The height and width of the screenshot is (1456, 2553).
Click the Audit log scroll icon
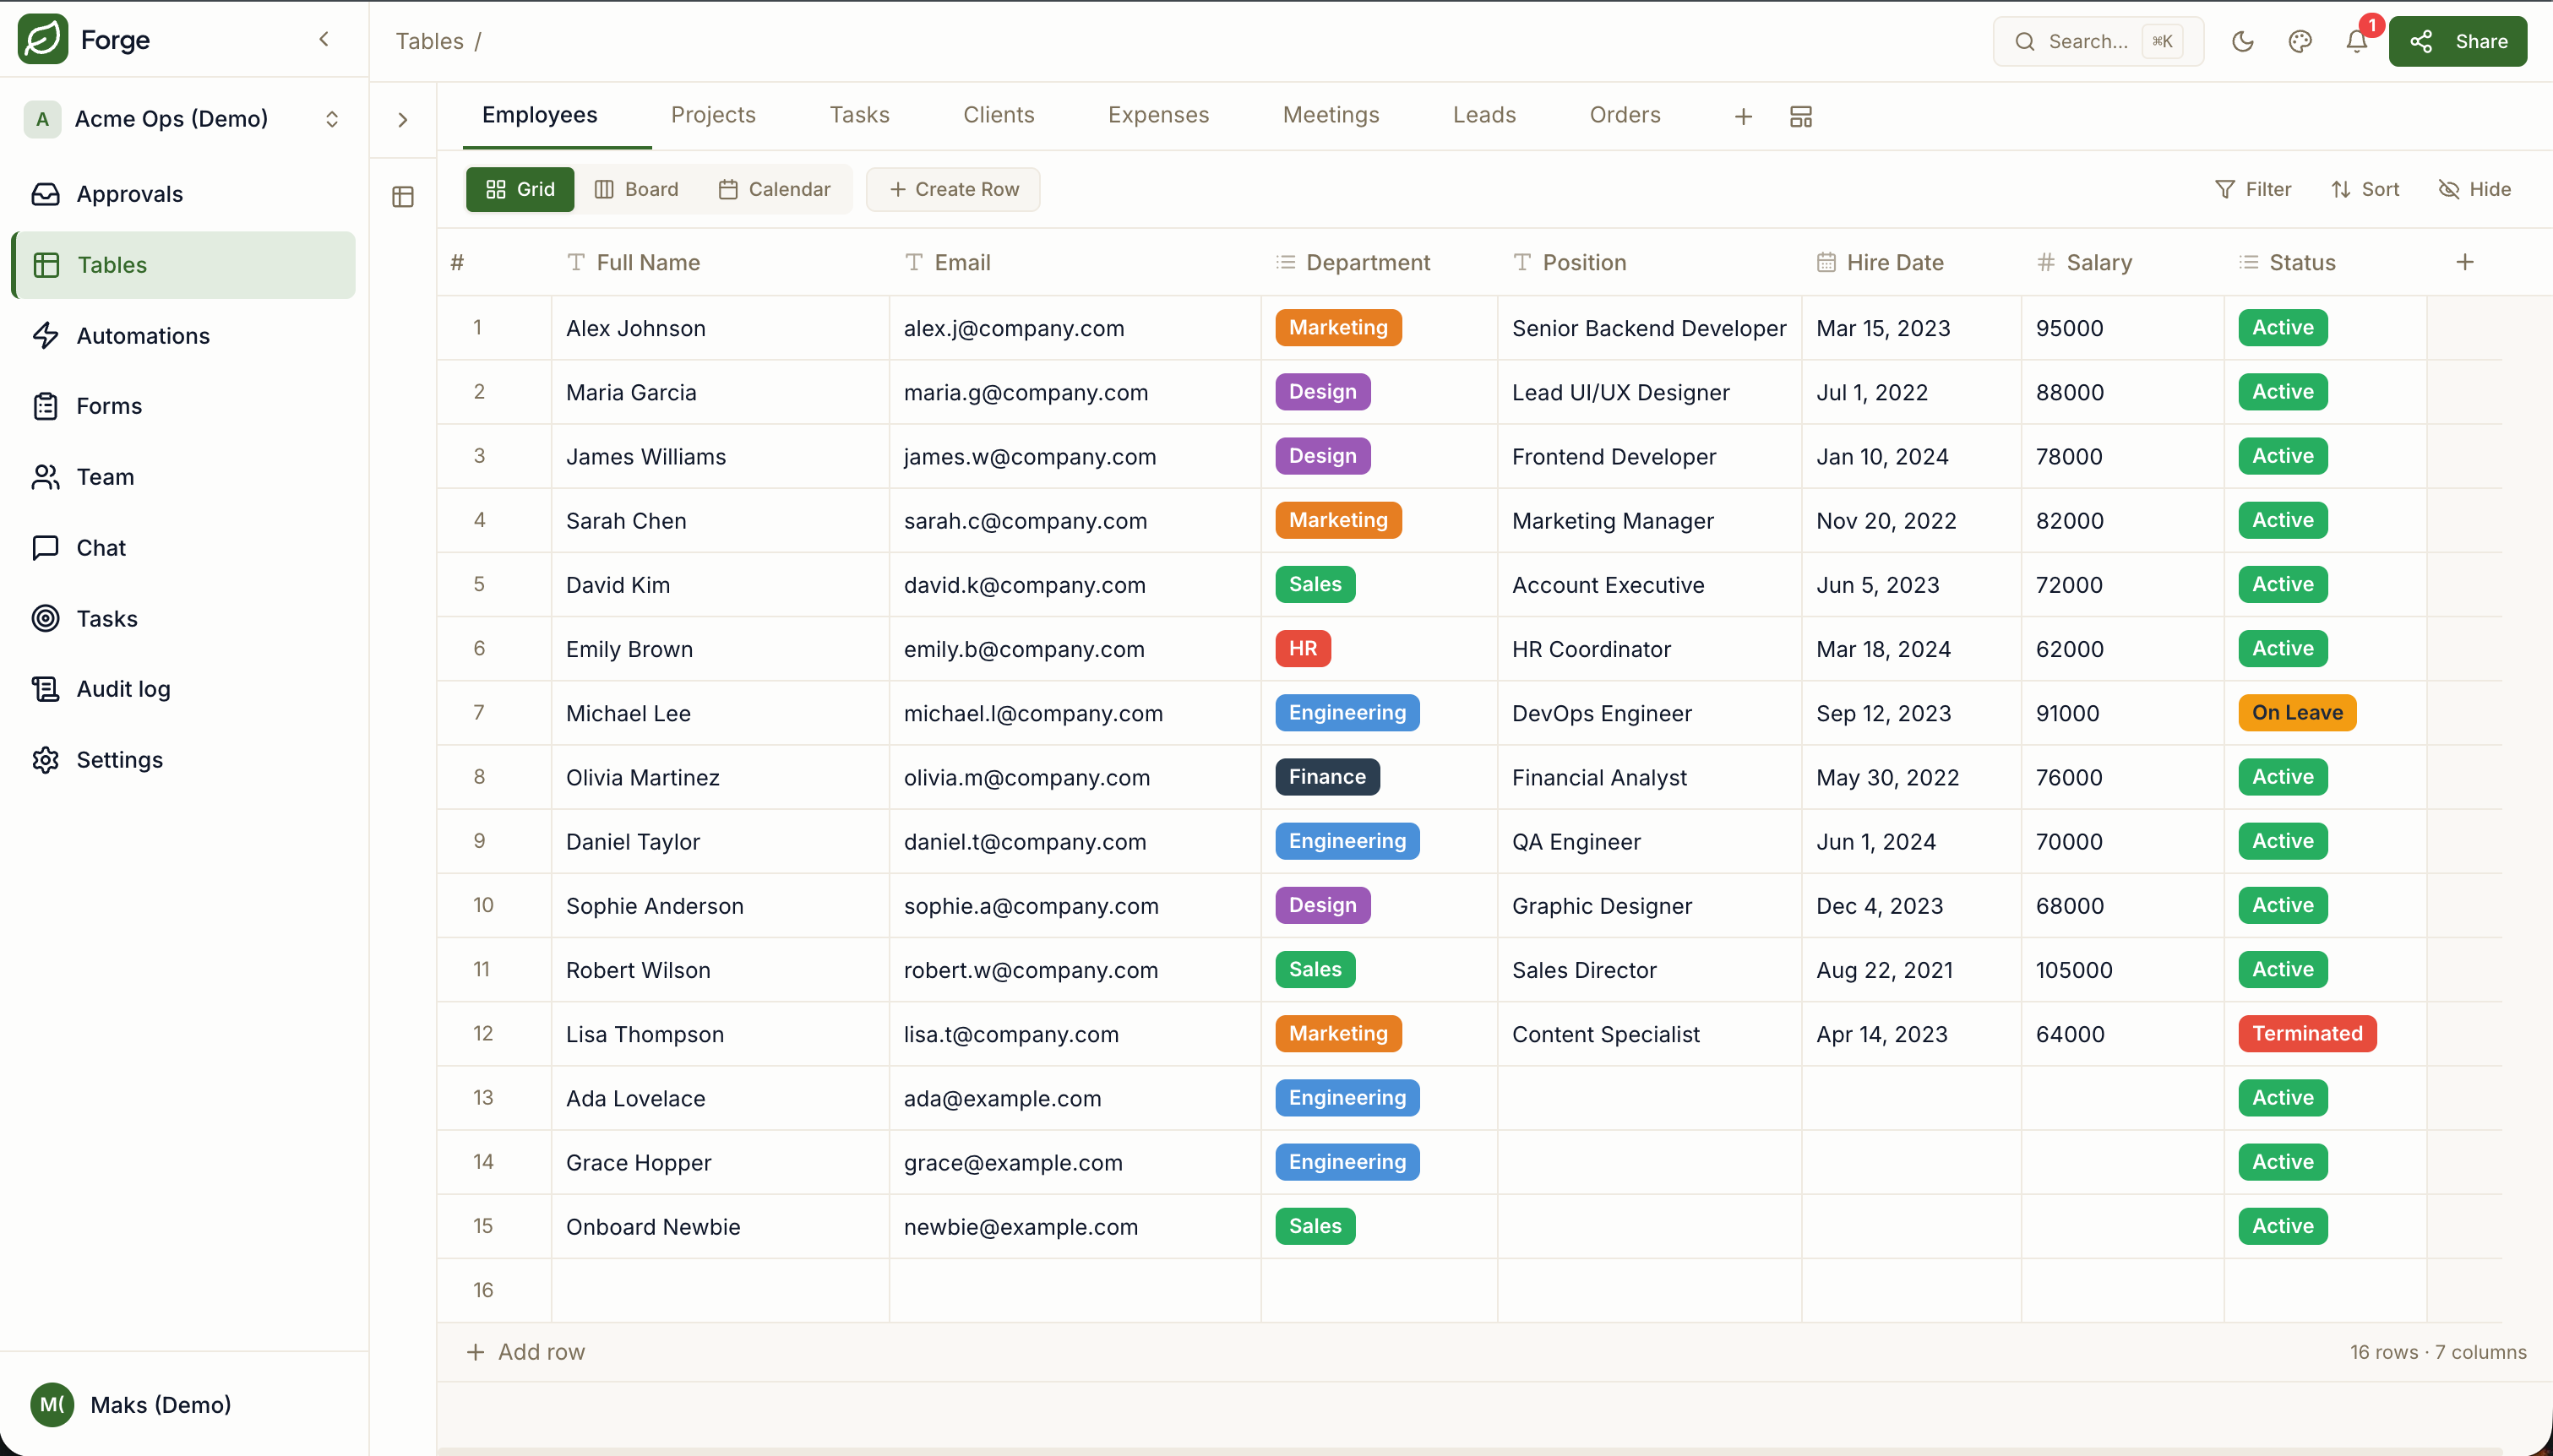click(45, 689)
